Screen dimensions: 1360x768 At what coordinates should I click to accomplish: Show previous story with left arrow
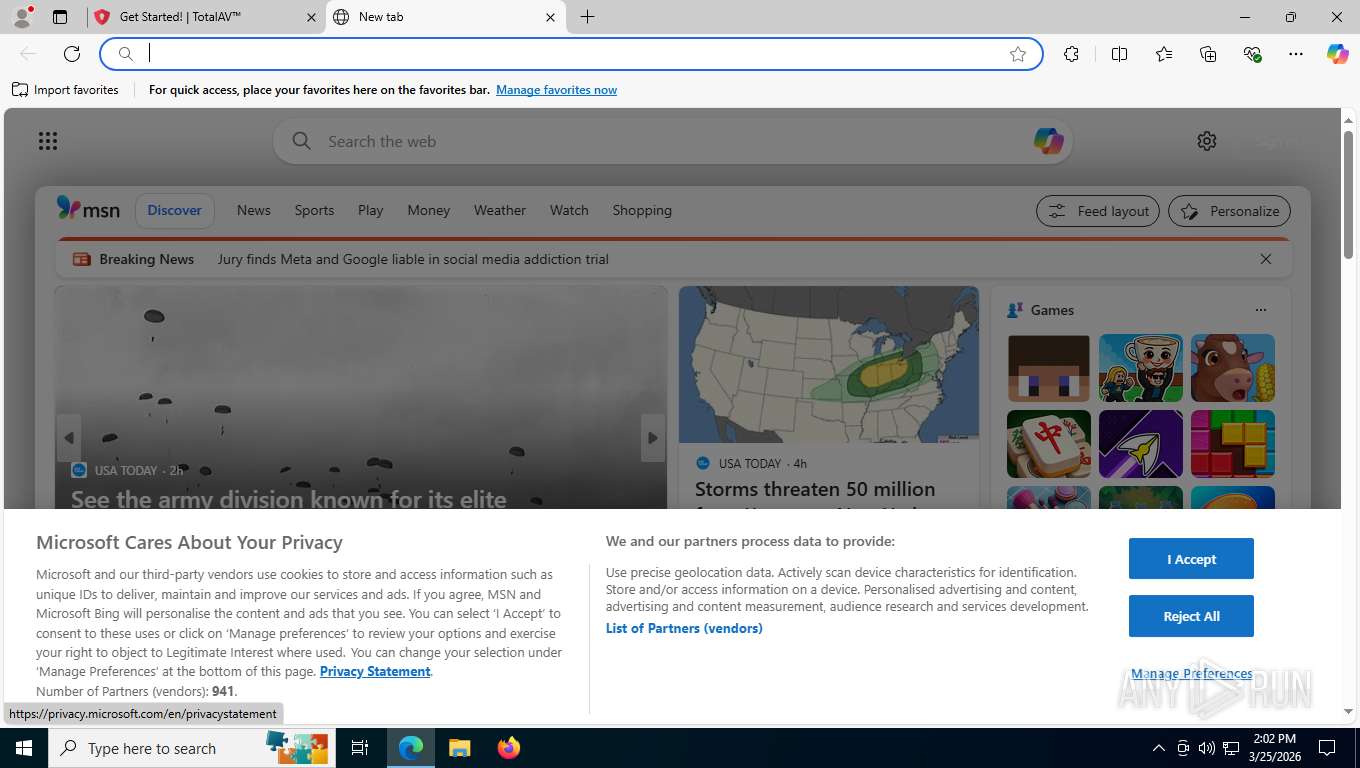69,438
